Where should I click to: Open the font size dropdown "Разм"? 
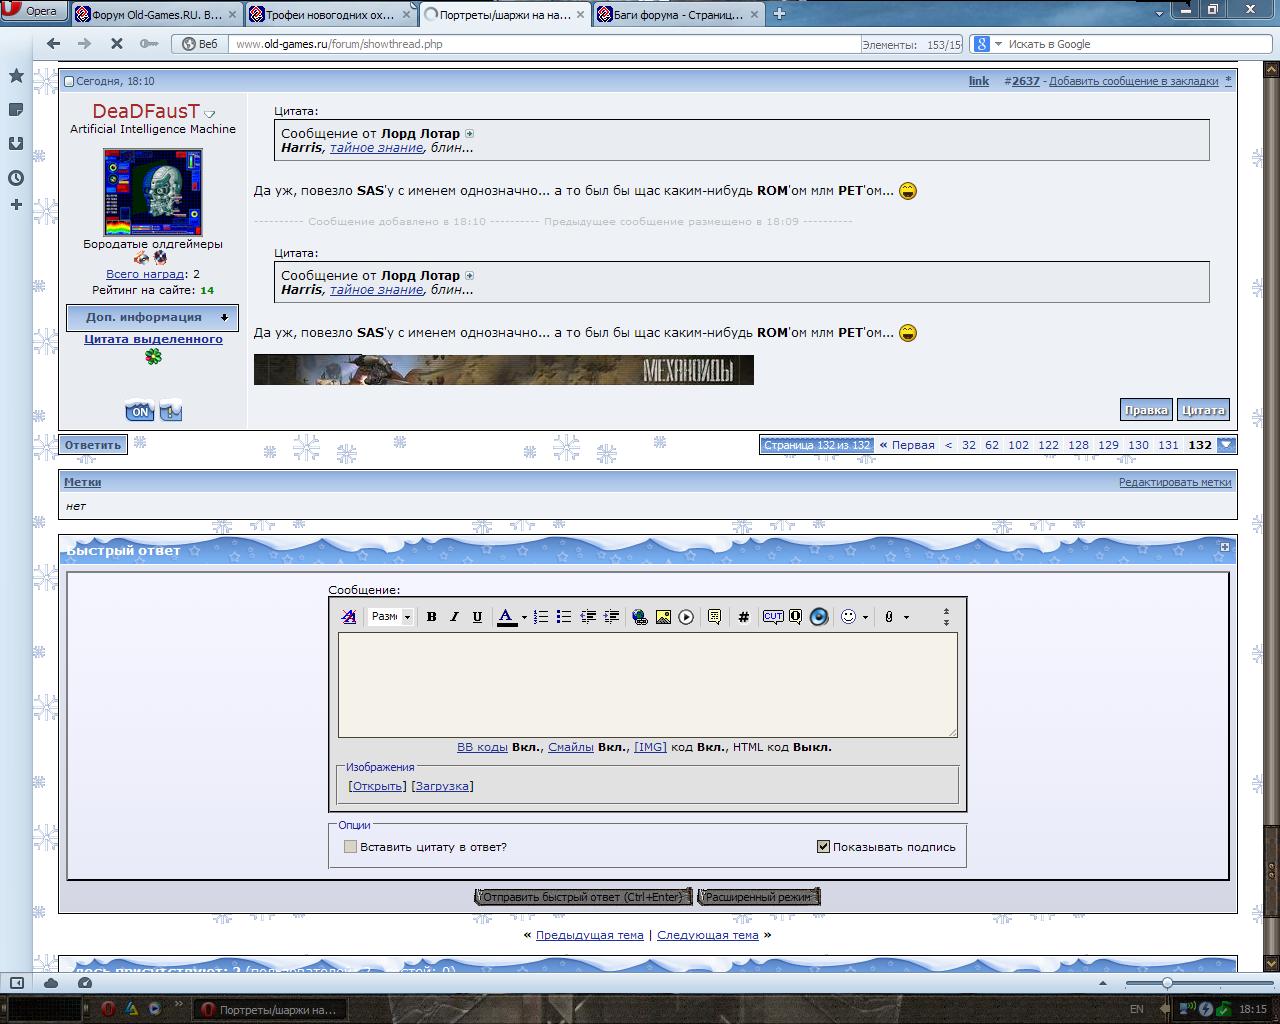pyautogui.click(x=391, y=617)
